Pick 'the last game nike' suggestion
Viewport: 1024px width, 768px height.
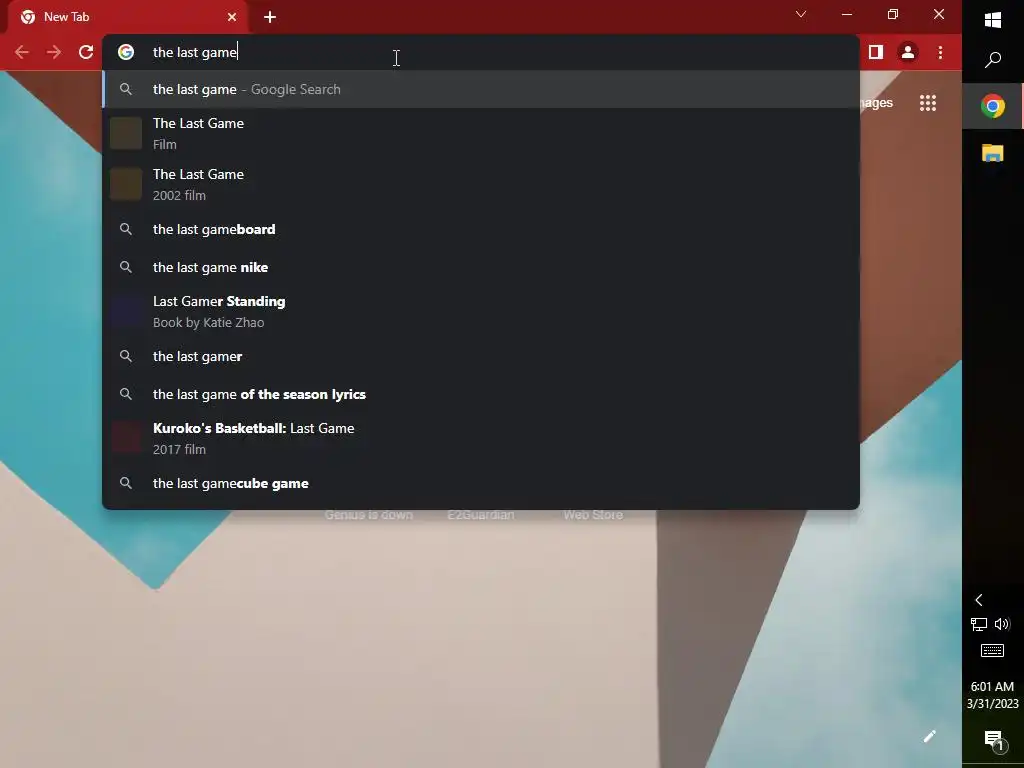point(481,267)
